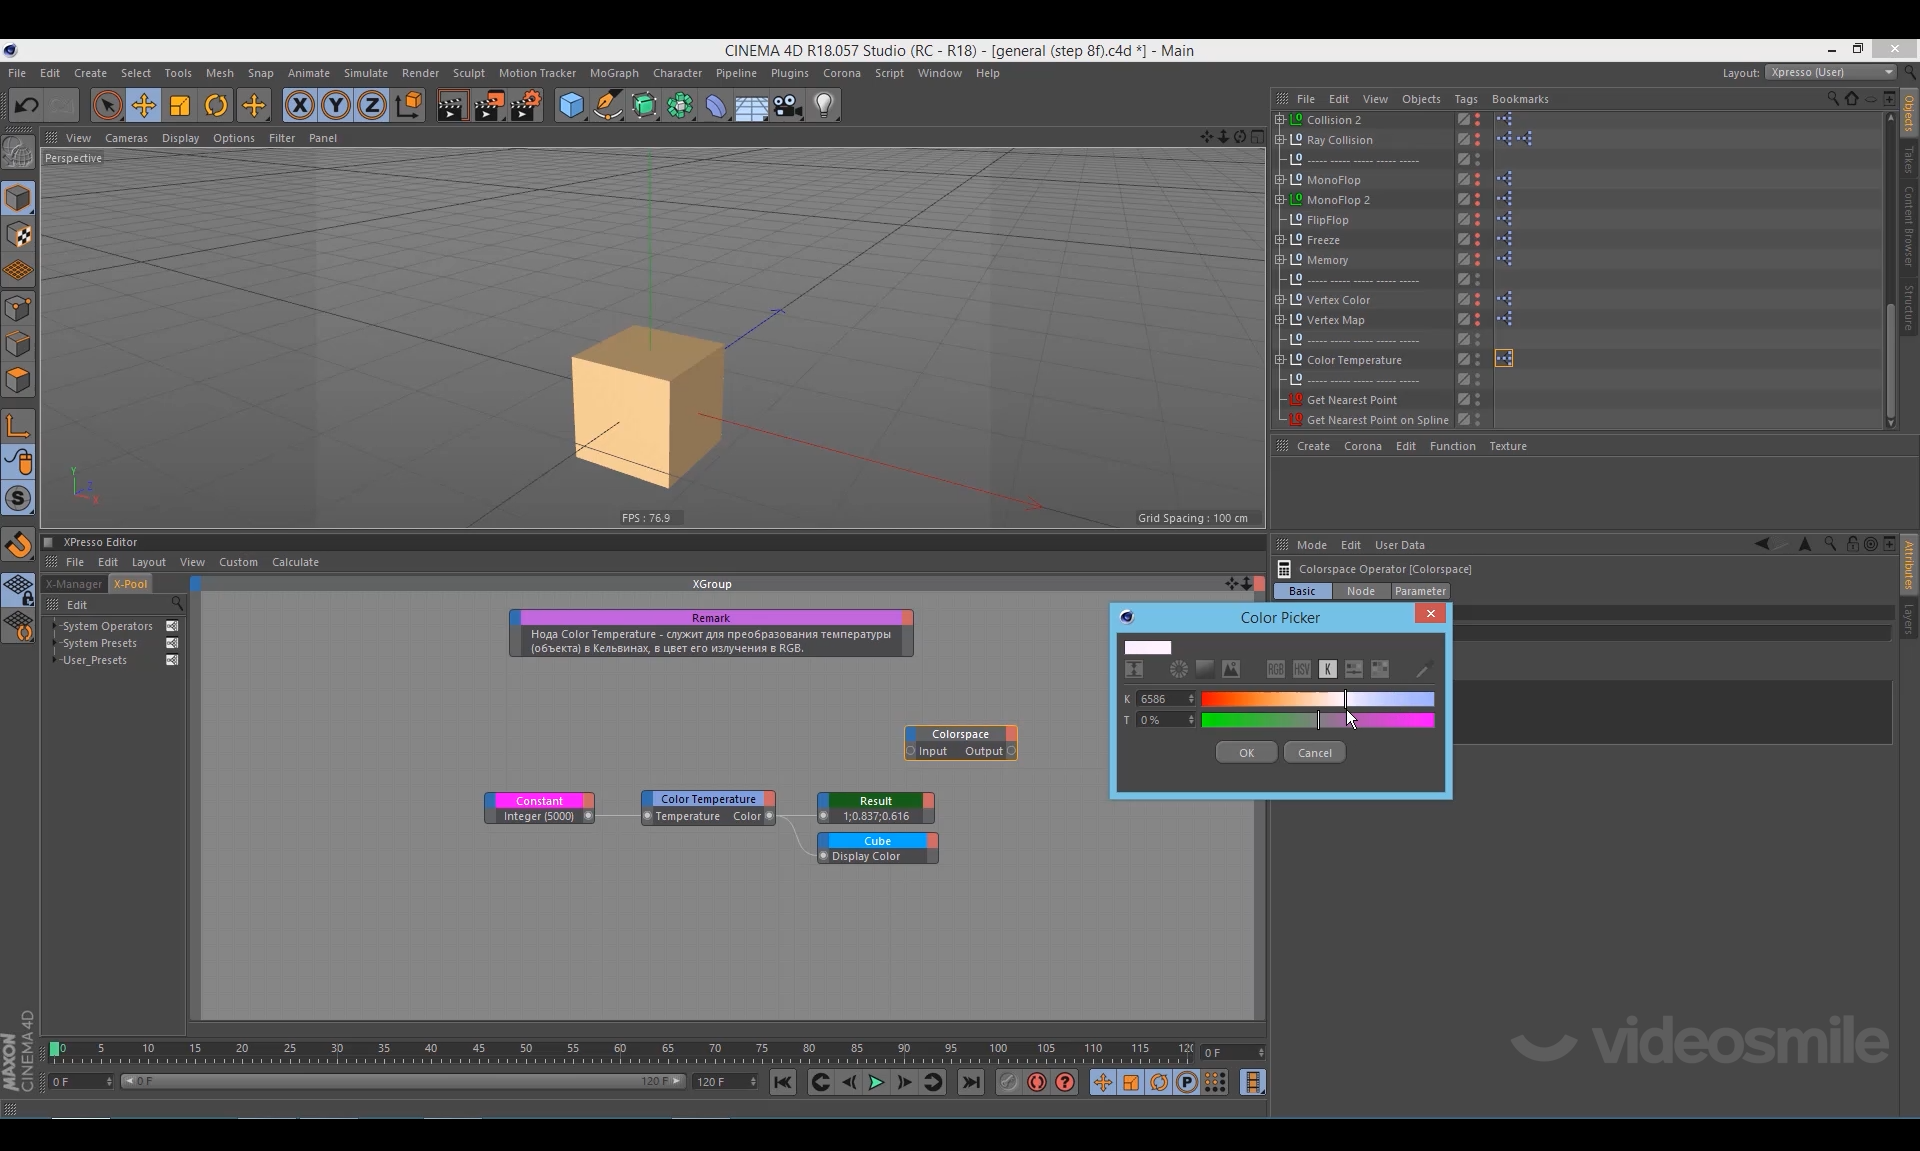Pick the eyedropper tool in Color Picker
The height and width of the screenshot is (1151, 1920).
1423,669
